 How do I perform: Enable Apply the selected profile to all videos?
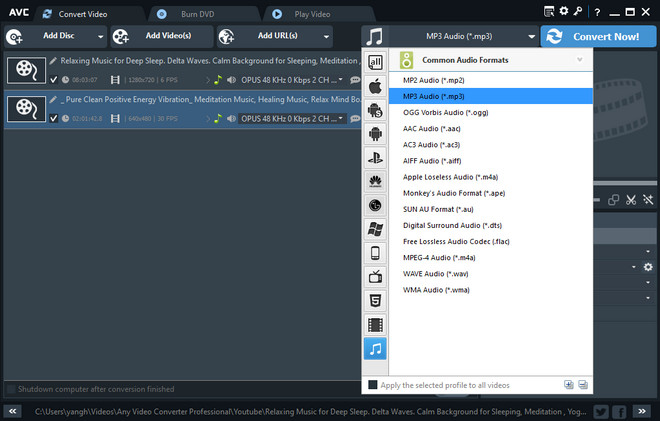click(x=373, y=385)
